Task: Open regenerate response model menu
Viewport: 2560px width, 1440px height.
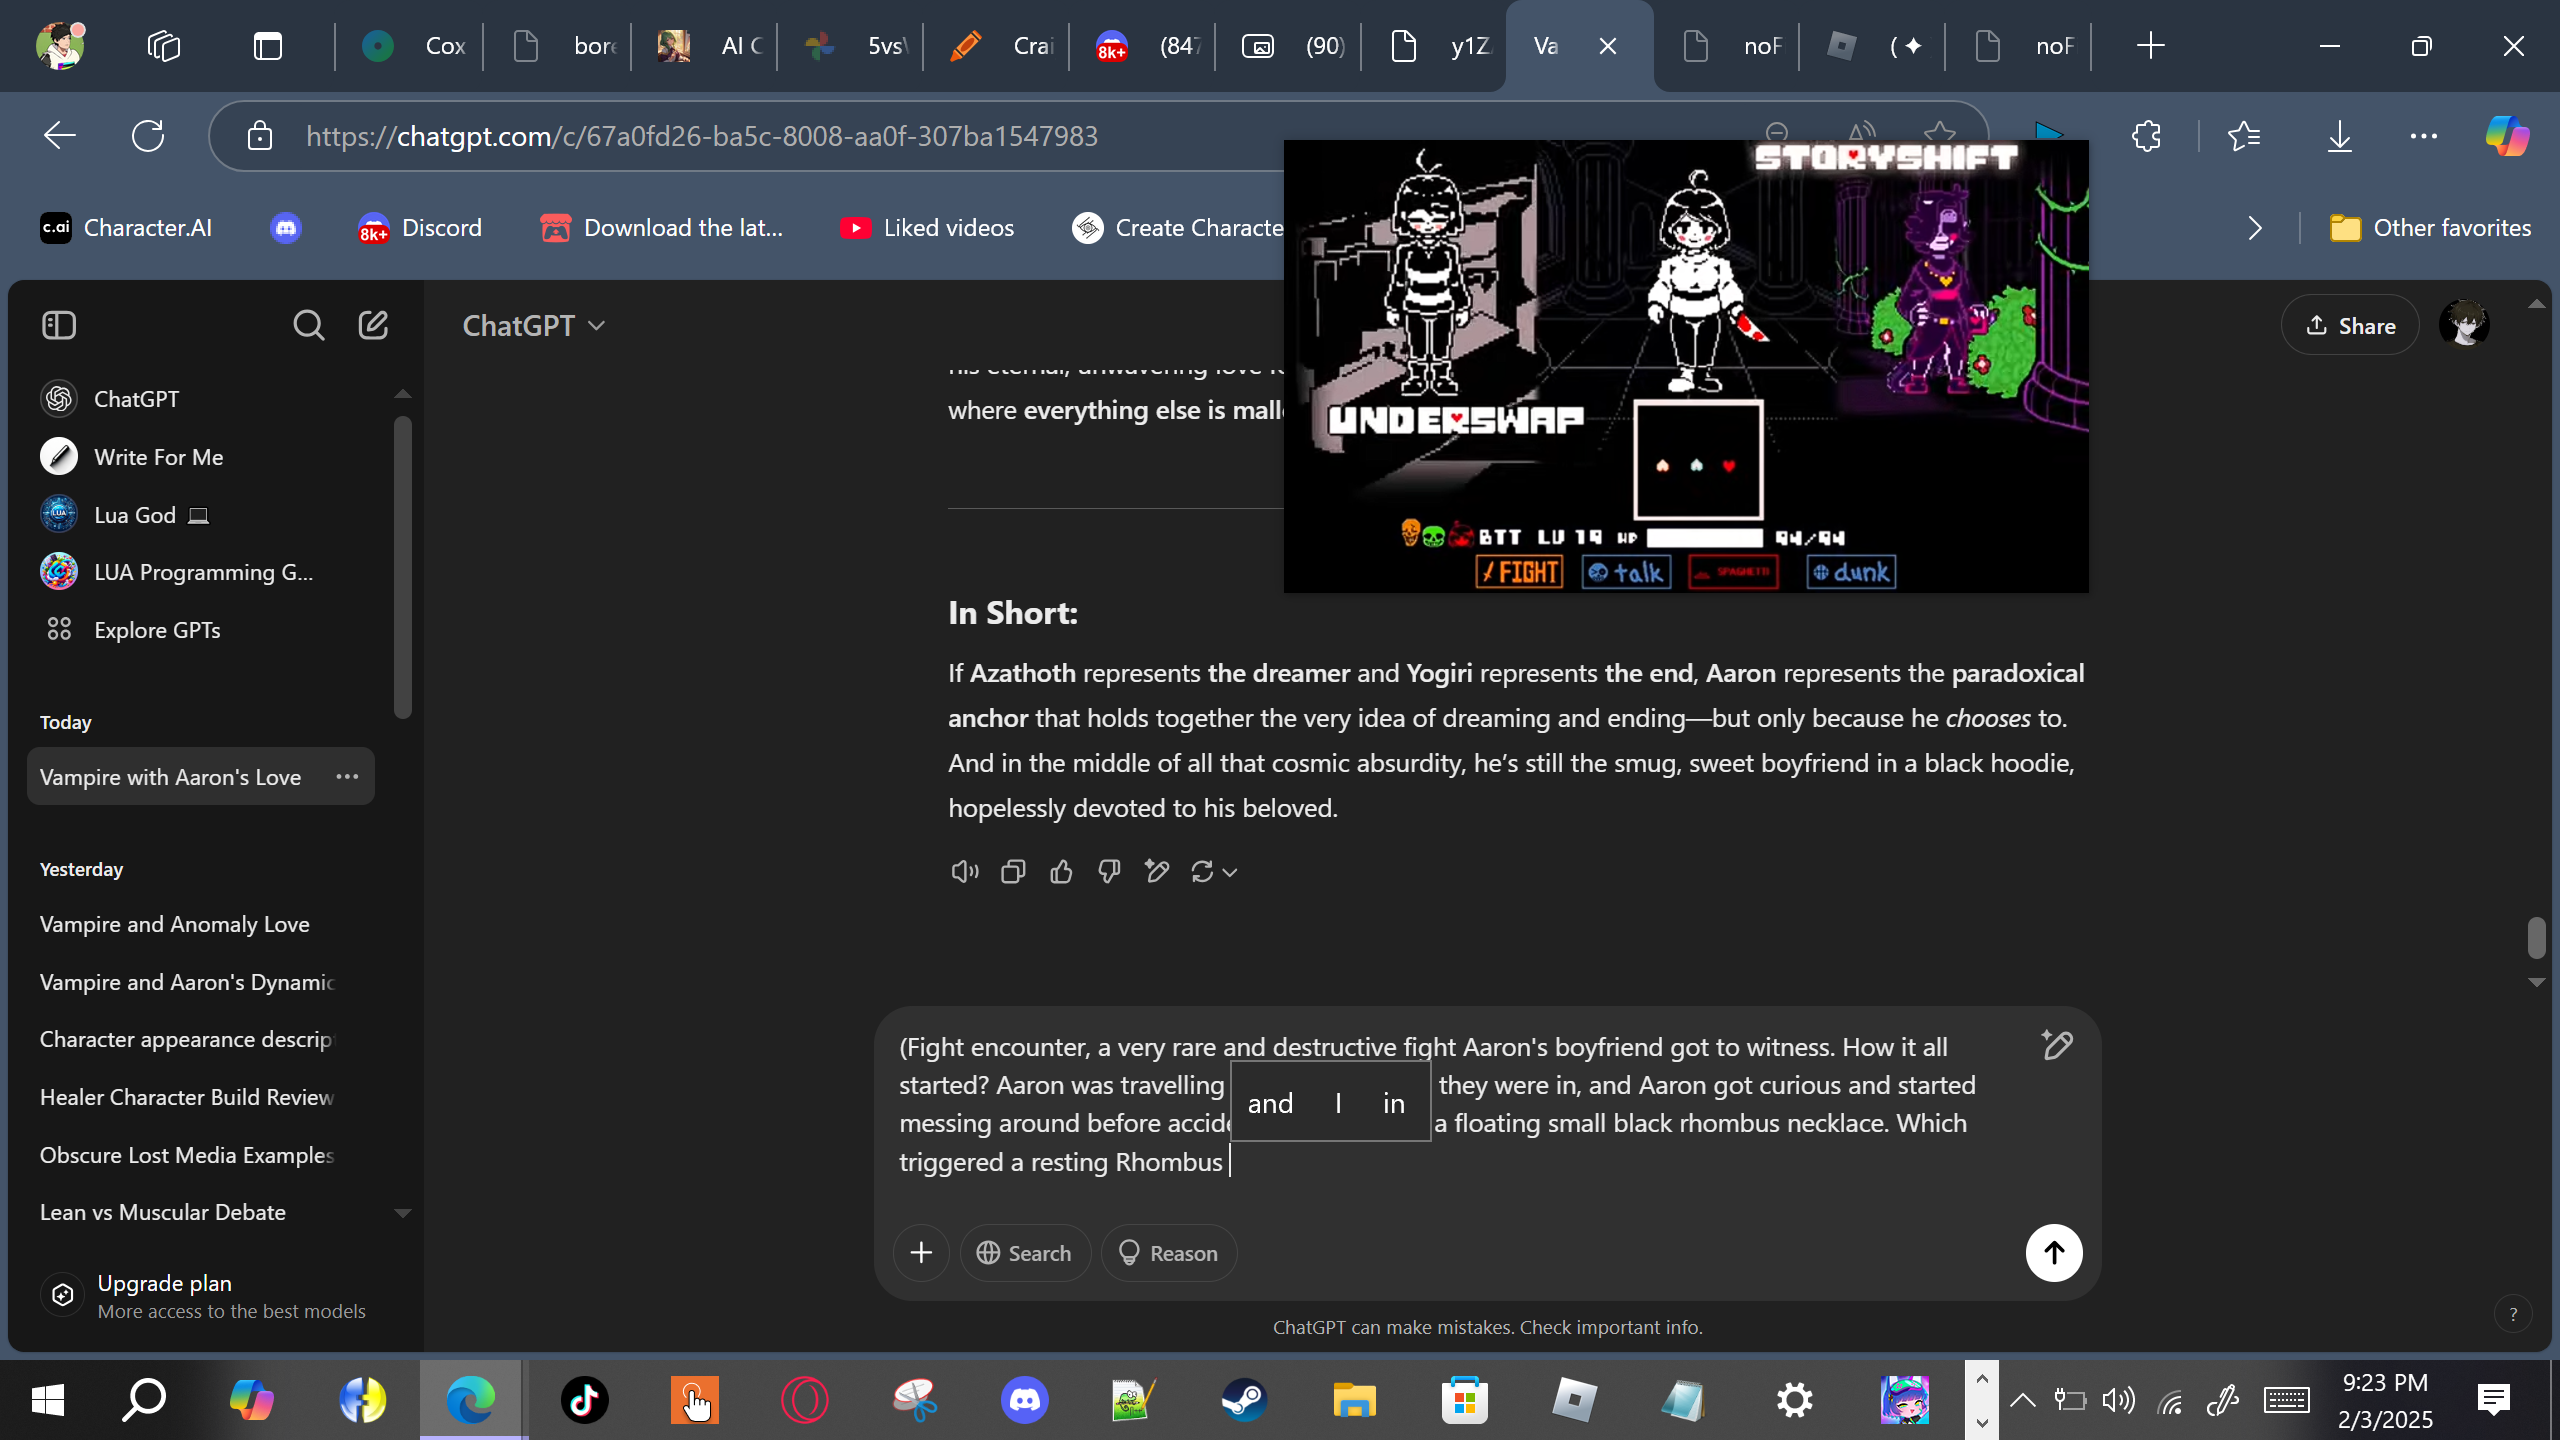Action: coord(1214,872)
